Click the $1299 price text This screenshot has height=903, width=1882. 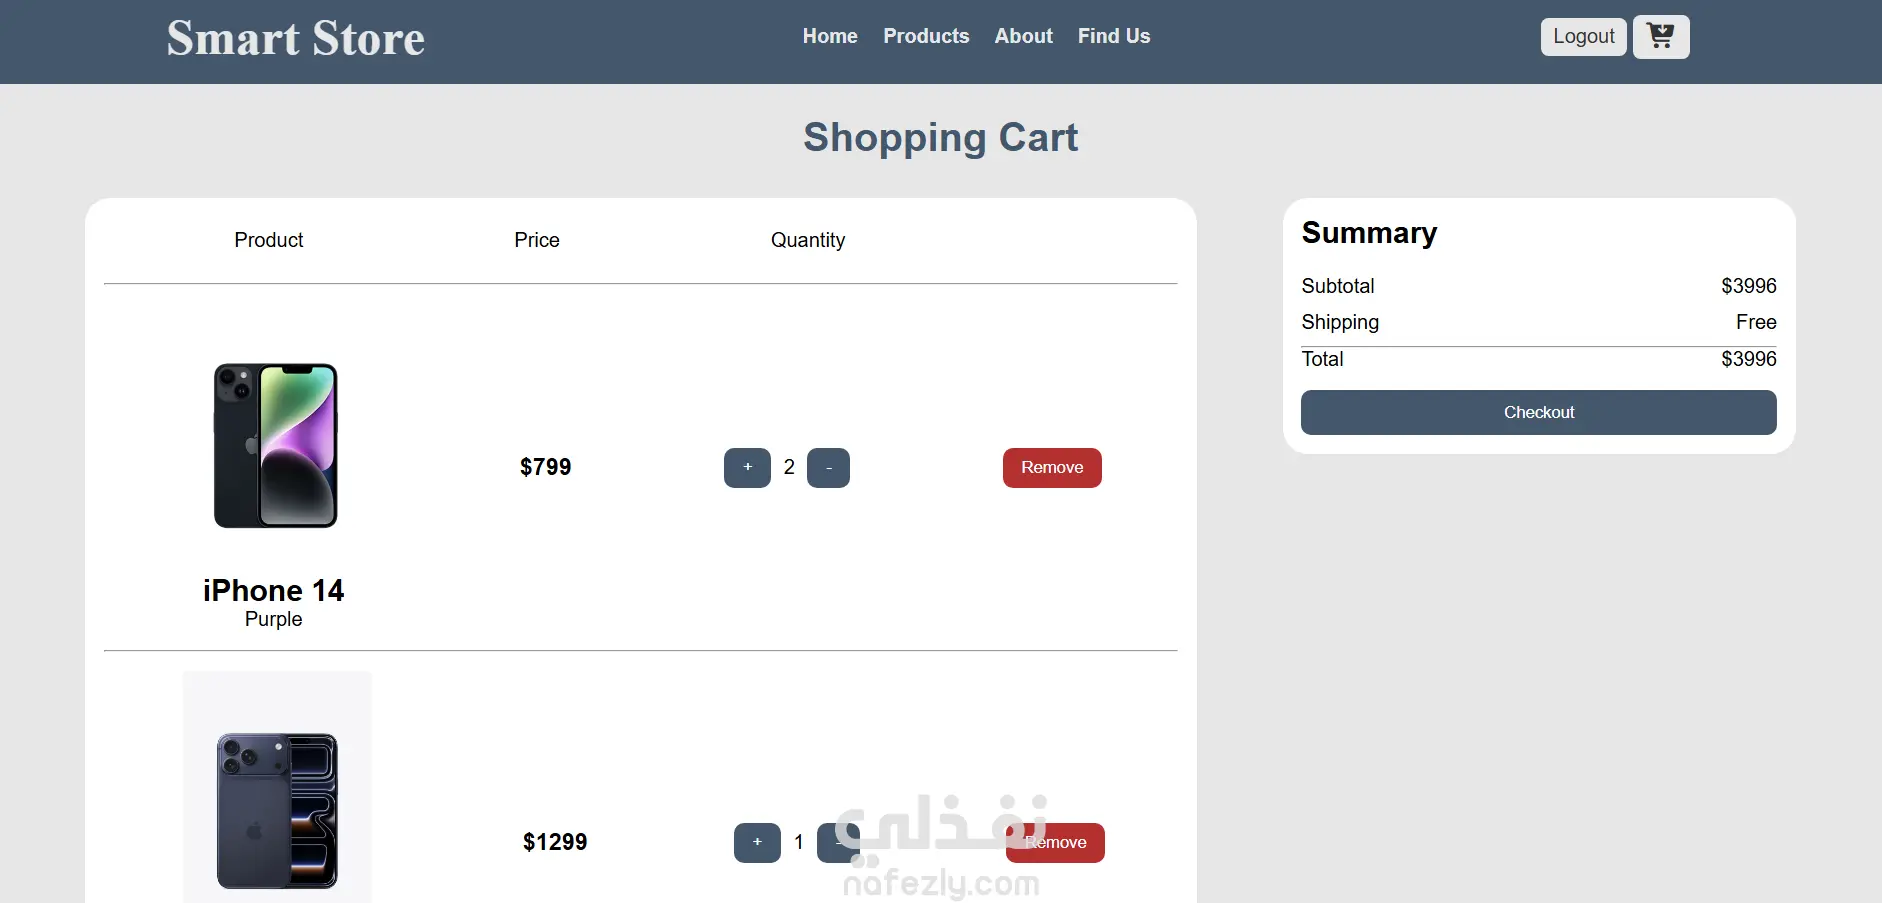point(555,842)
